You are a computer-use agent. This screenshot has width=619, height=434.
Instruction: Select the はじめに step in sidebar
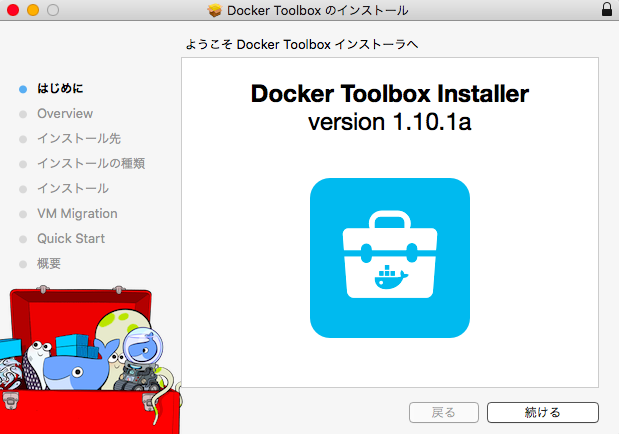click(60, 88)
